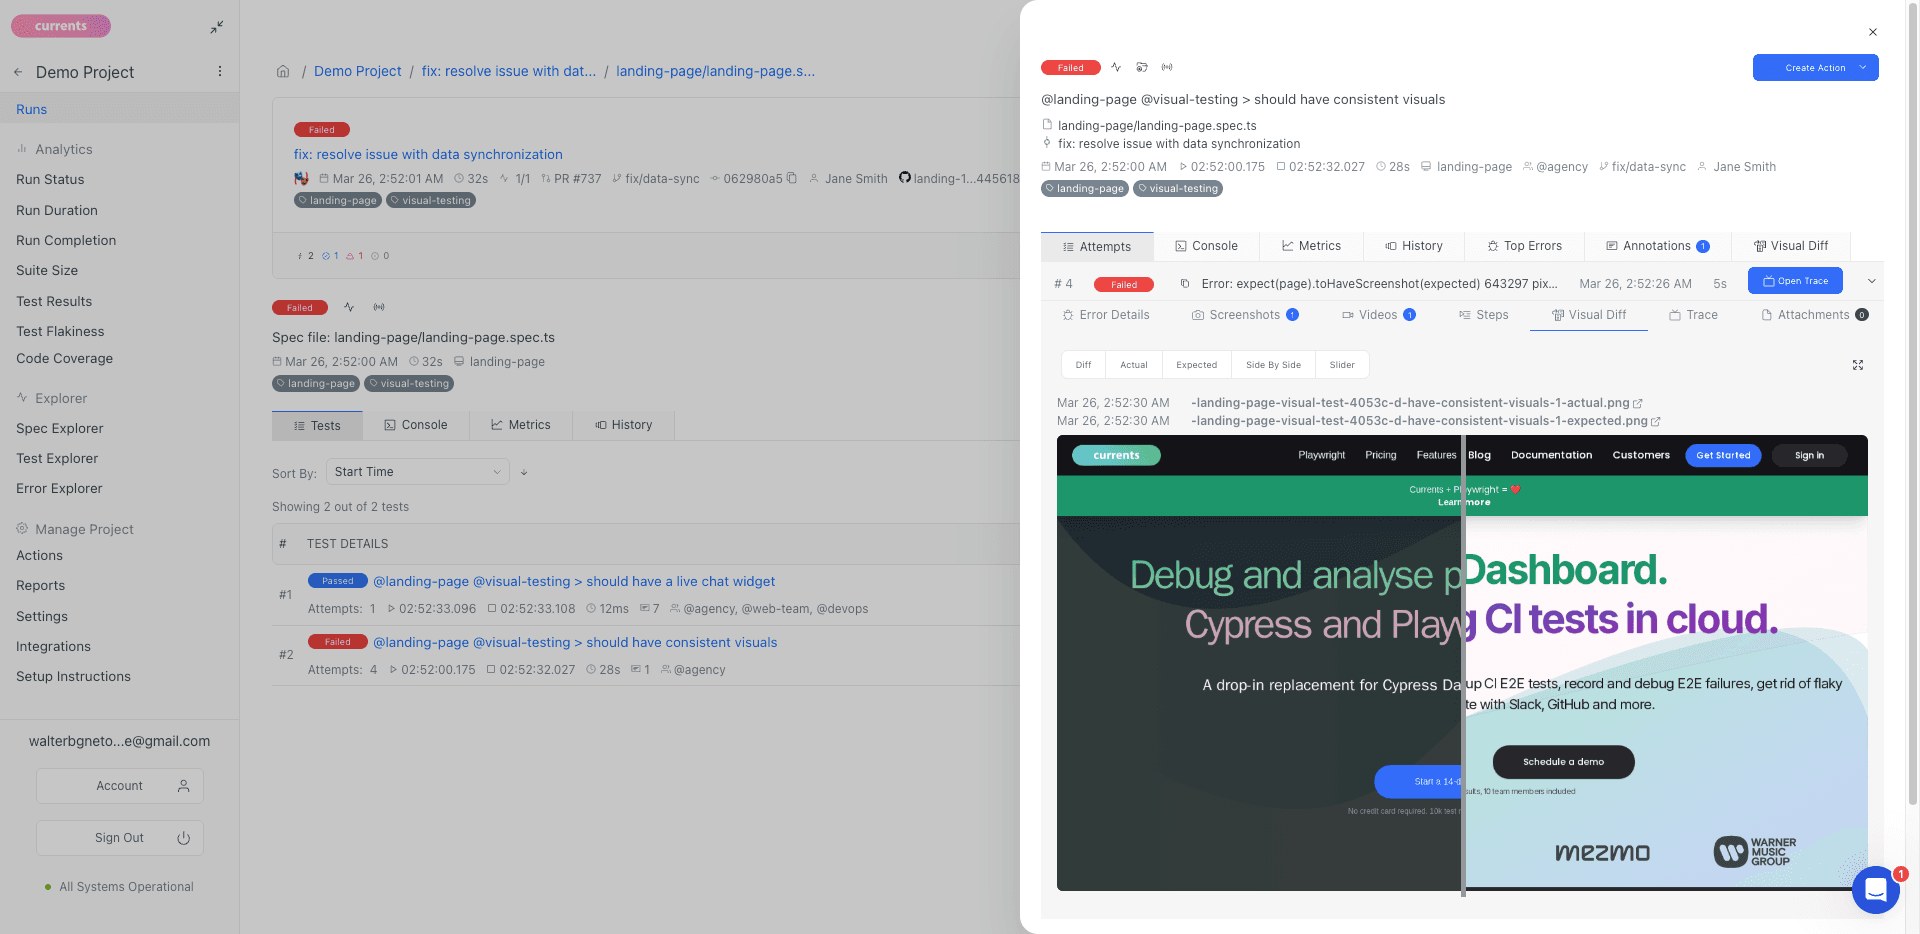Copy commit hash 062980a5
This screenshot has width=1920, height=934.
tap(792, 178)
